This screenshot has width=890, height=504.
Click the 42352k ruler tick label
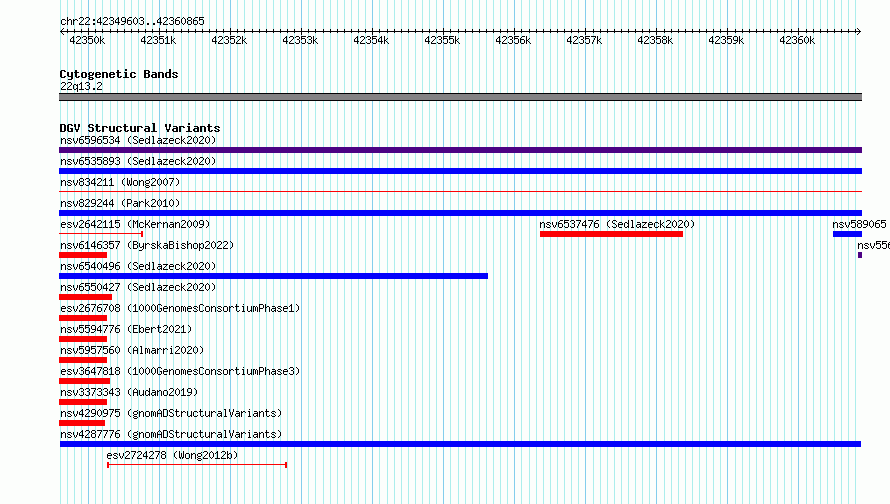coord(229,40)
